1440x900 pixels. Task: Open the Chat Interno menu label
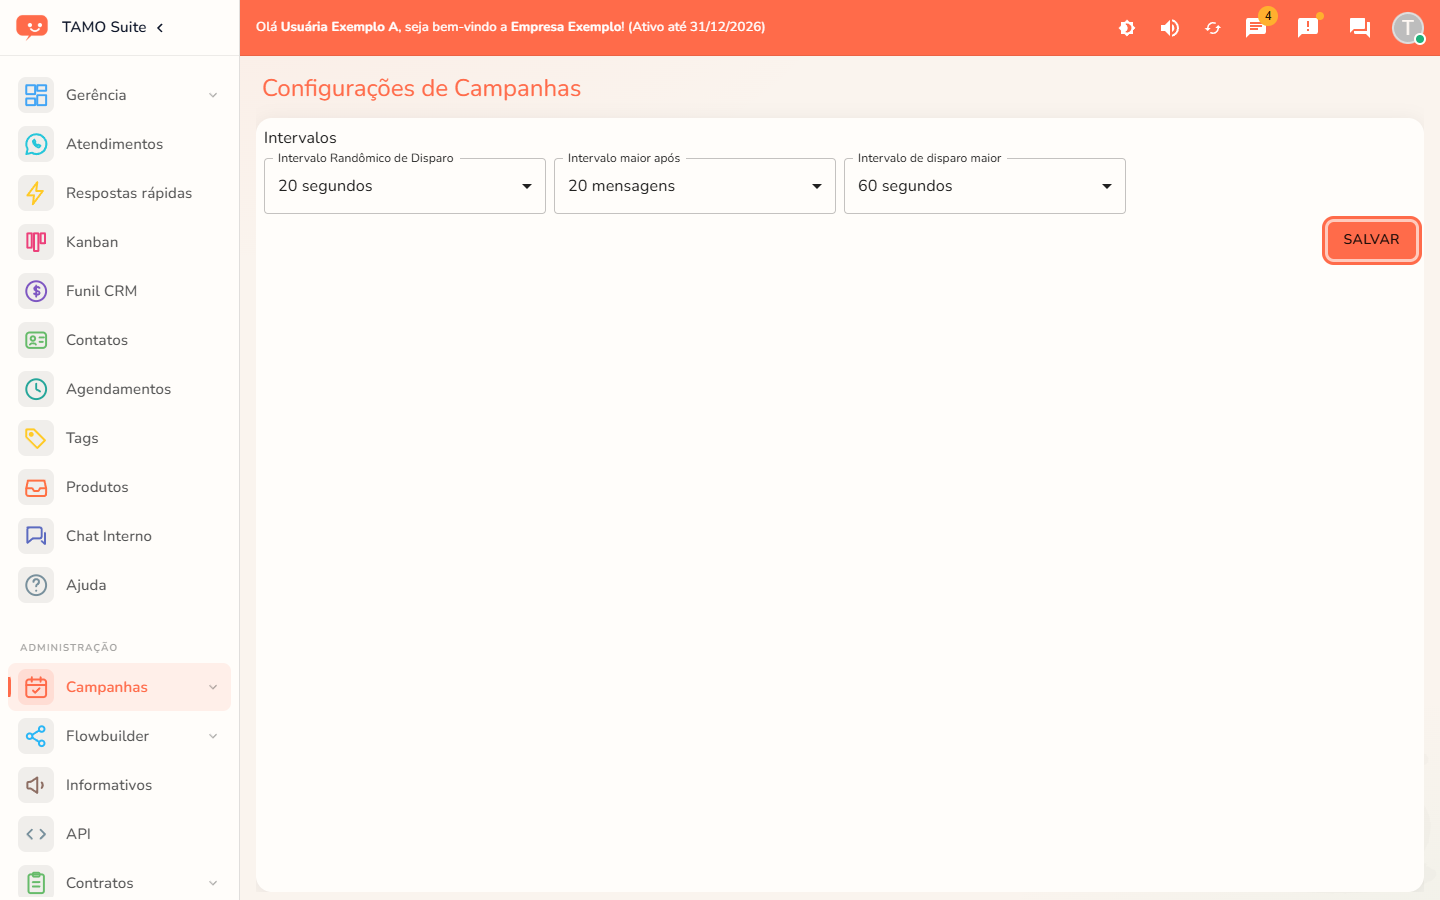109,536
